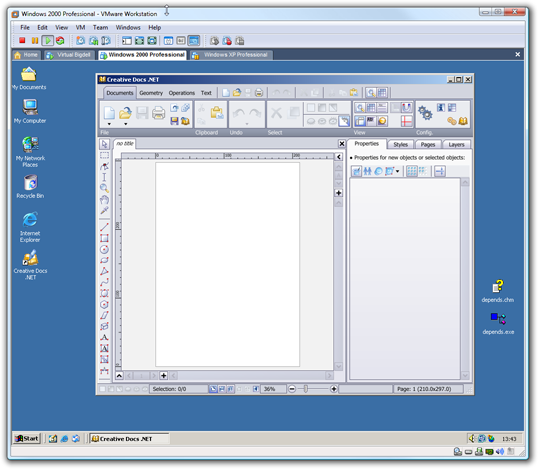Screen dimensions: 538x469
Task: Open Internet Explorer desktop icon
Action: point(30,226)
